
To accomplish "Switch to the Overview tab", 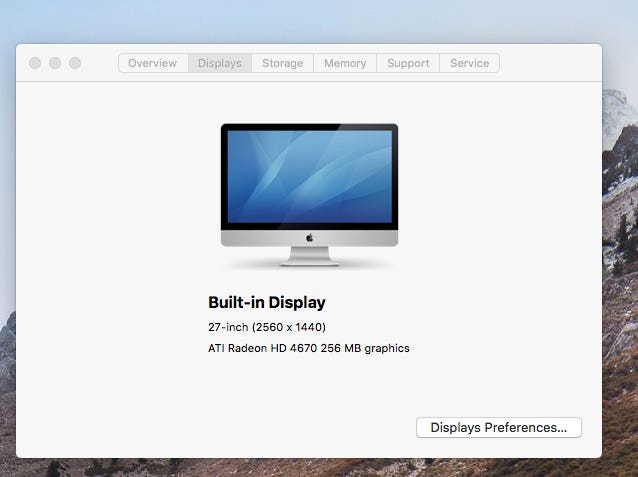I will point(153,63).
